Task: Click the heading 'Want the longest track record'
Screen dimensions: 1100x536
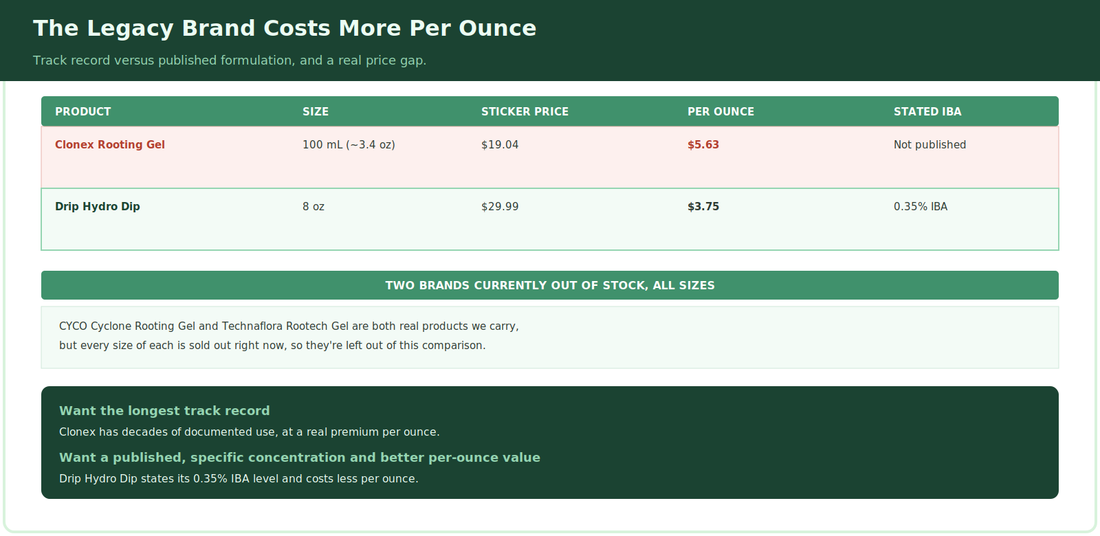Action: (164, 410)
